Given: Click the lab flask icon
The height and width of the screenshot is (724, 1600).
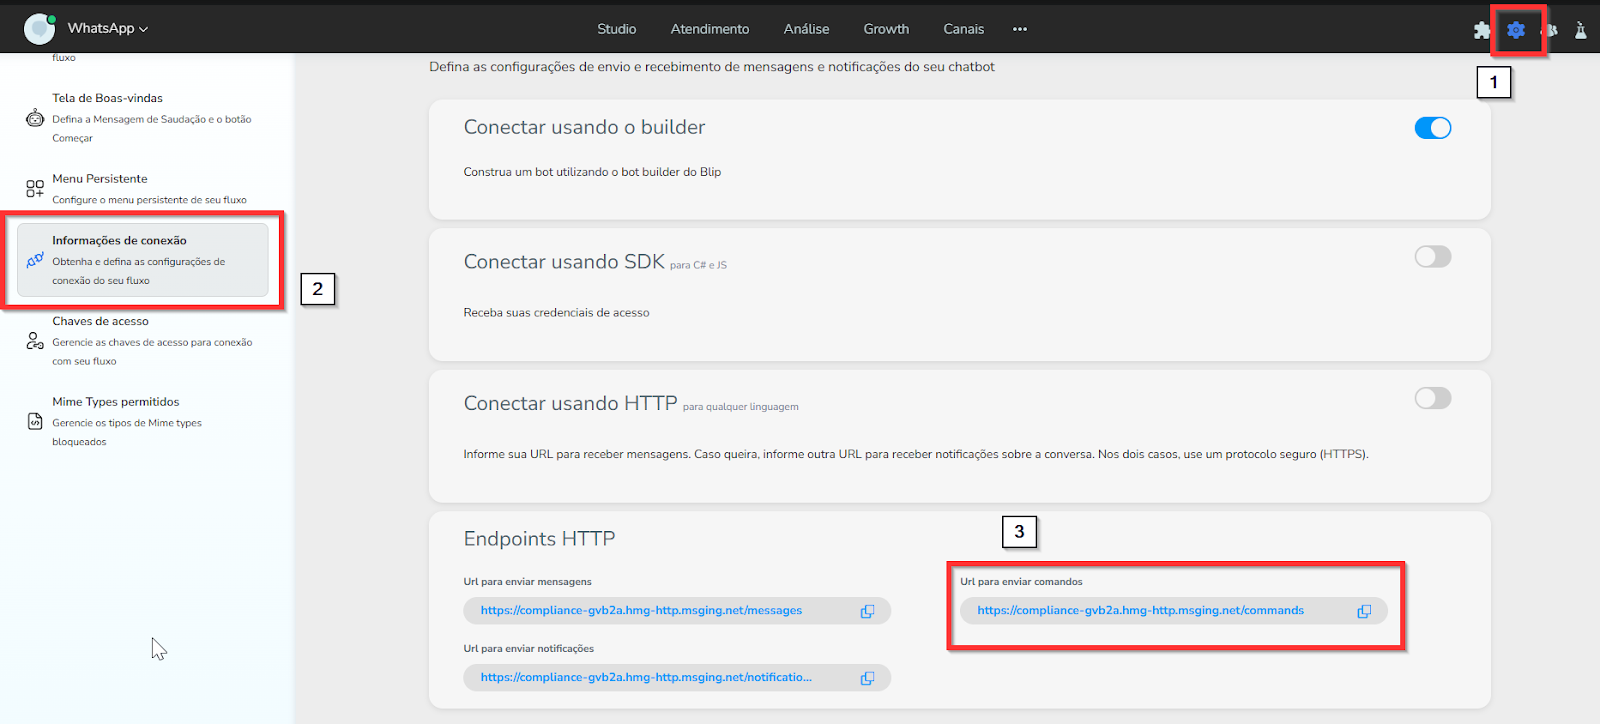Looking at the screenshot, I should pos(1580,30).
